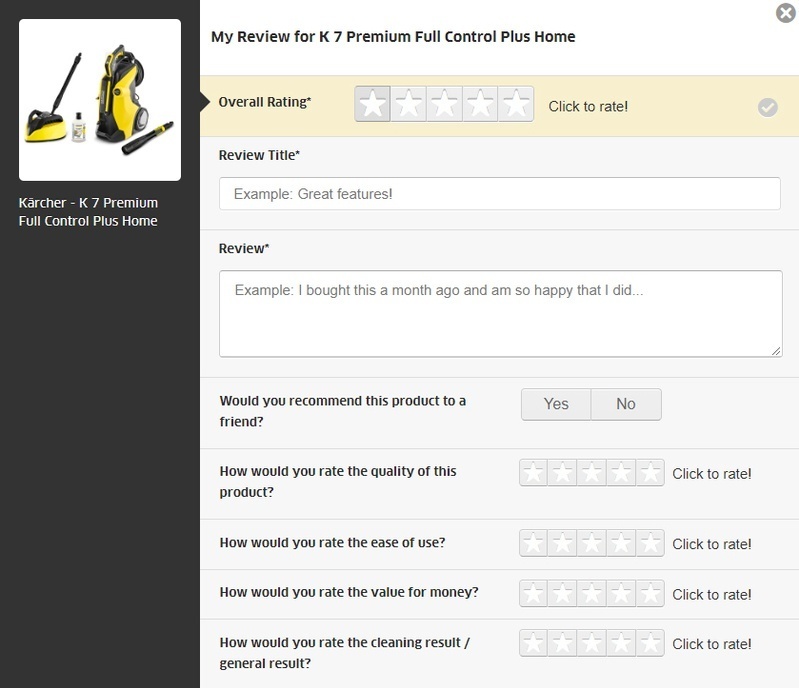Set overall rating to five stars
This screenshot has width=799, height=688.
515,104
